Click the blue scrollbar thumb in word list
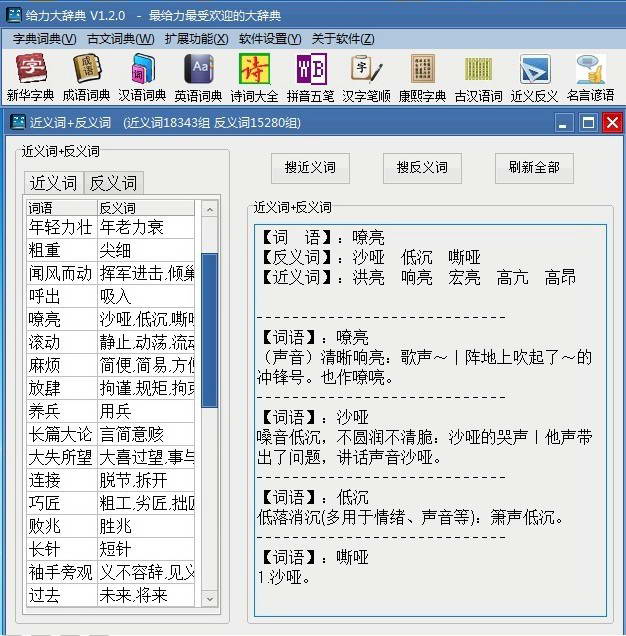 point(210,330)
